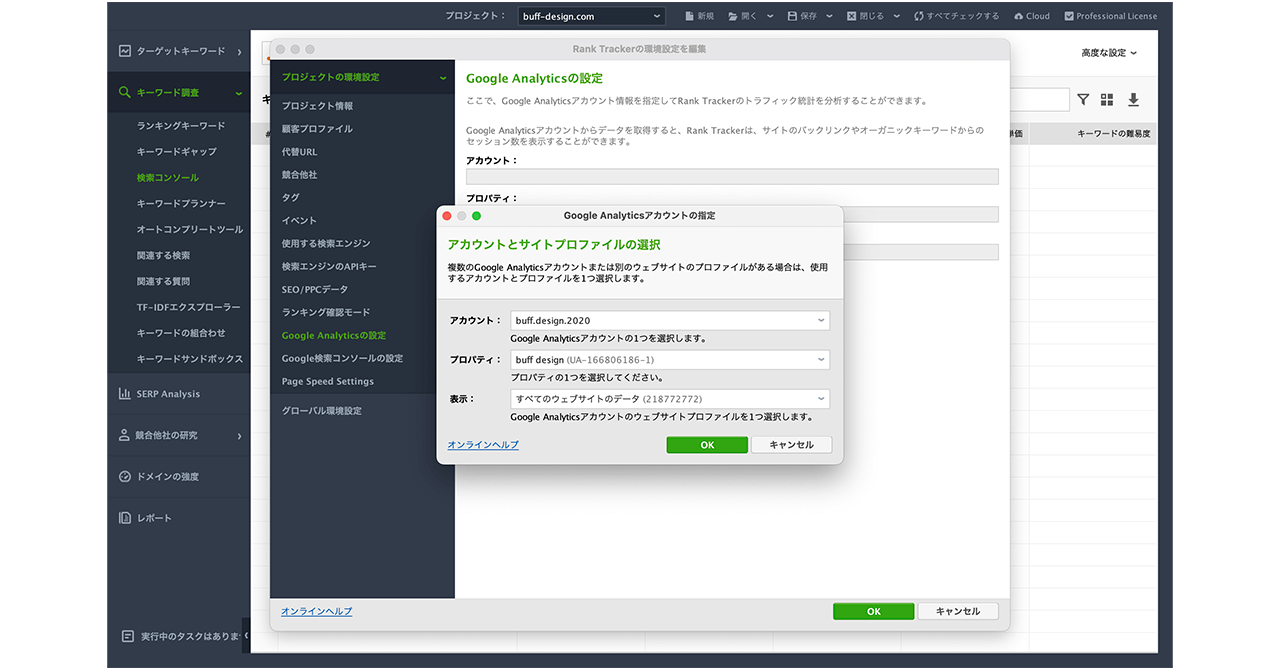Open the 表示 dropdown for website data

[669, 399]
